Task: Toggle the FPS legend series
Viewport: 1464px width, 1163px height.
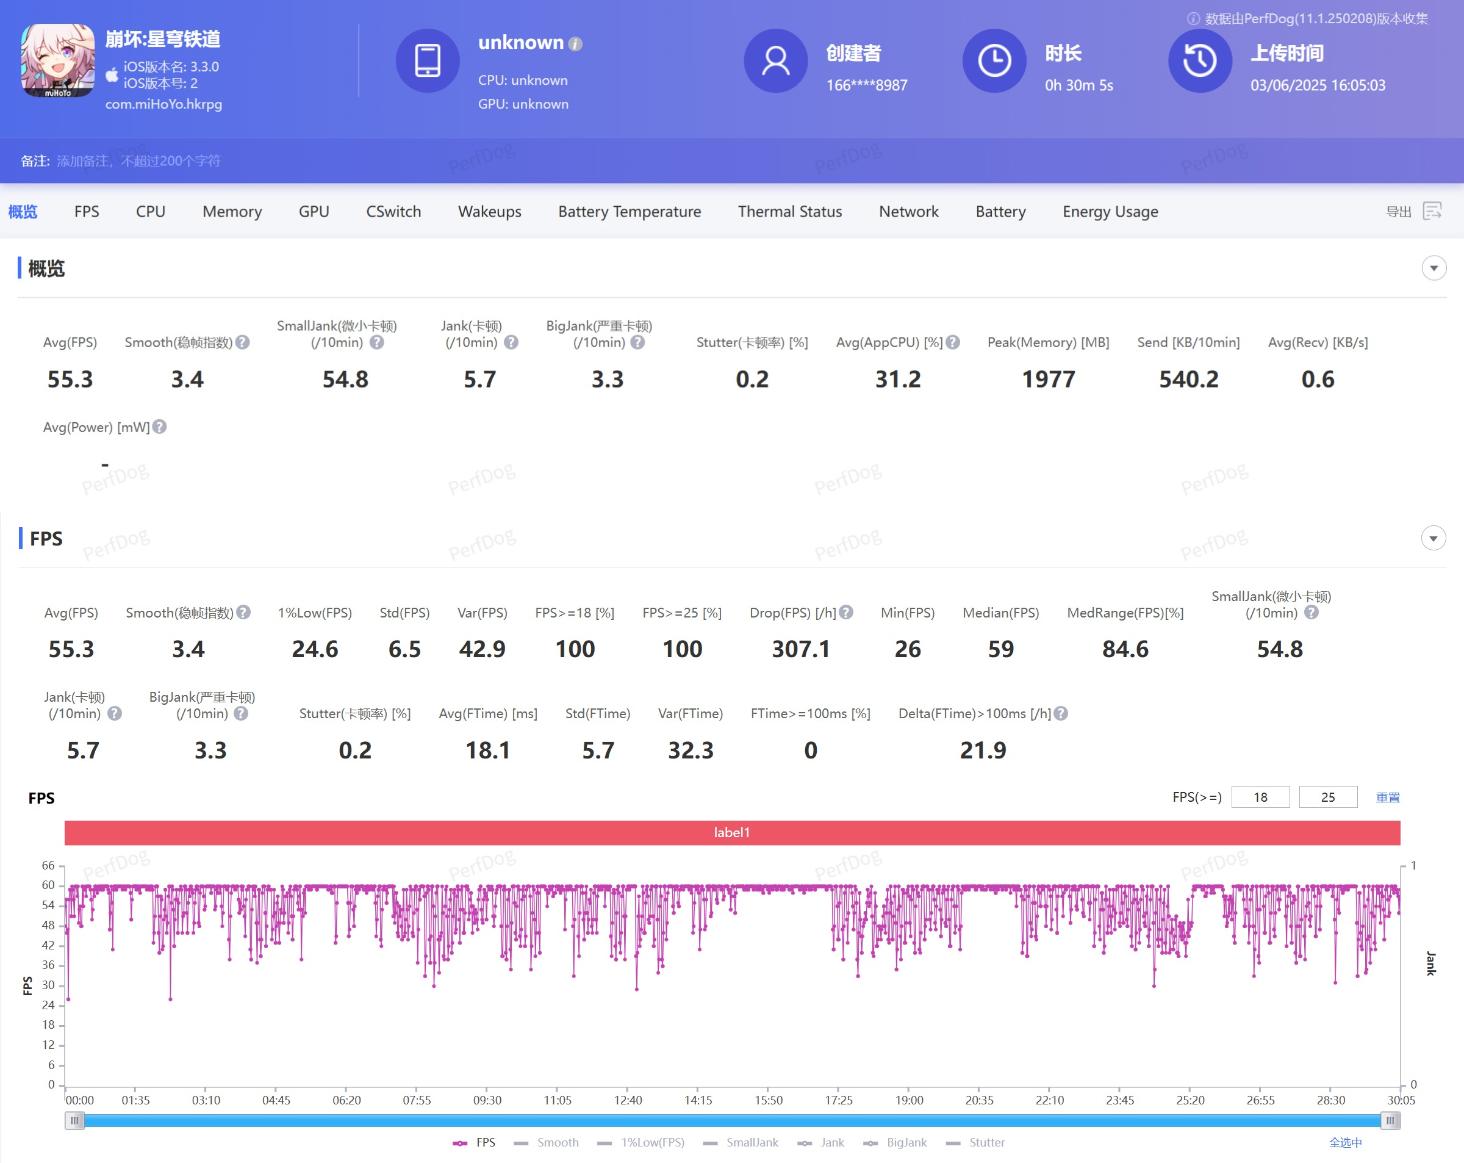Action: [474, 1142]
